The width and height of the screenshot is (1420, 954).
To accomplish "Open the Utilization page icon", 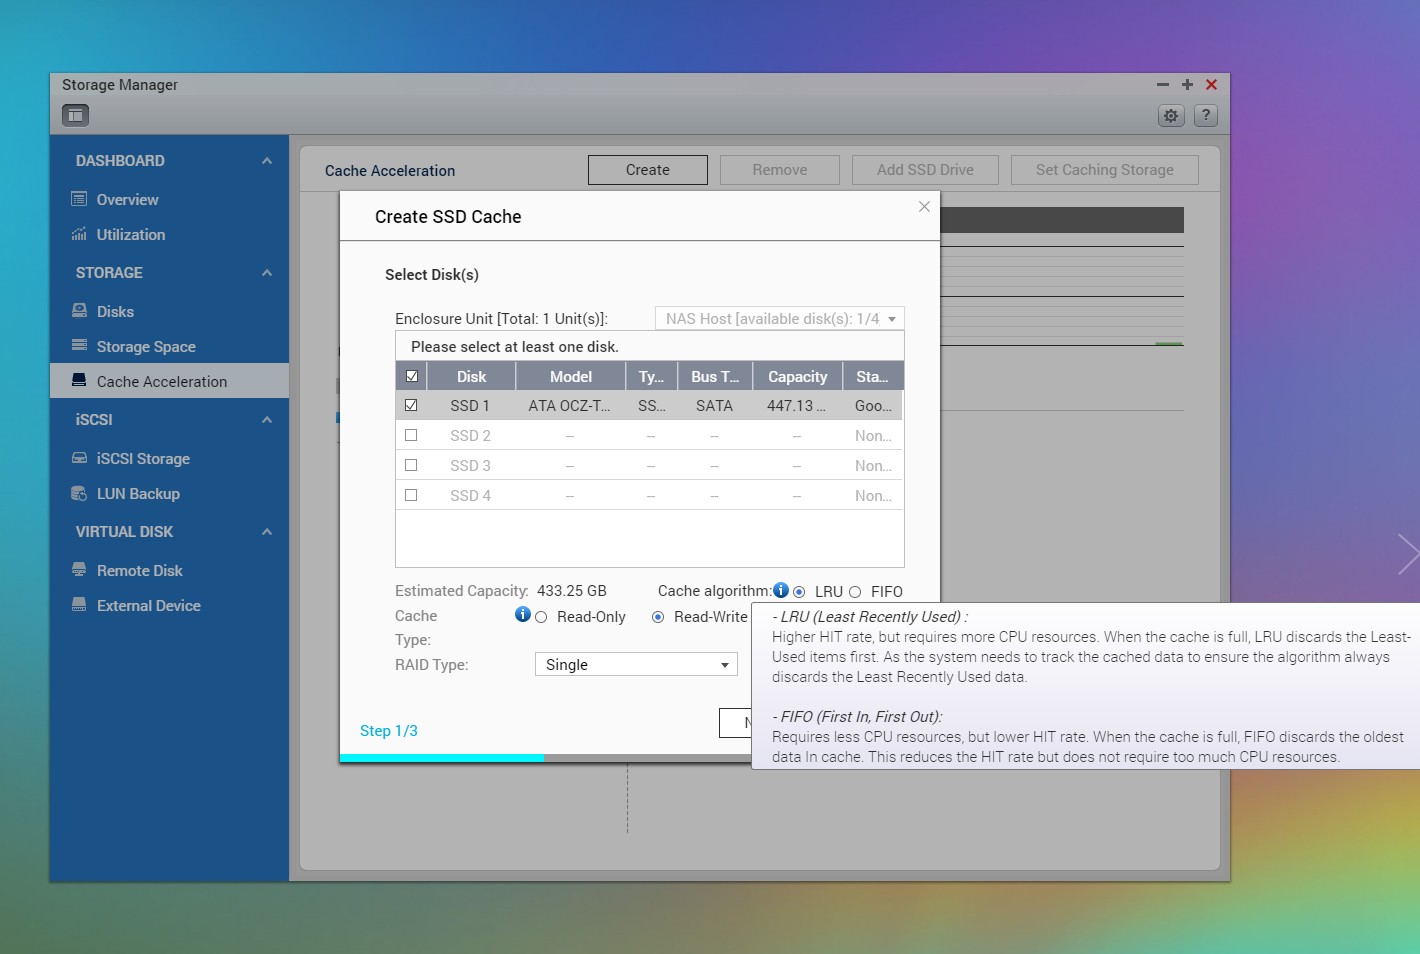I will pos(79,235).
